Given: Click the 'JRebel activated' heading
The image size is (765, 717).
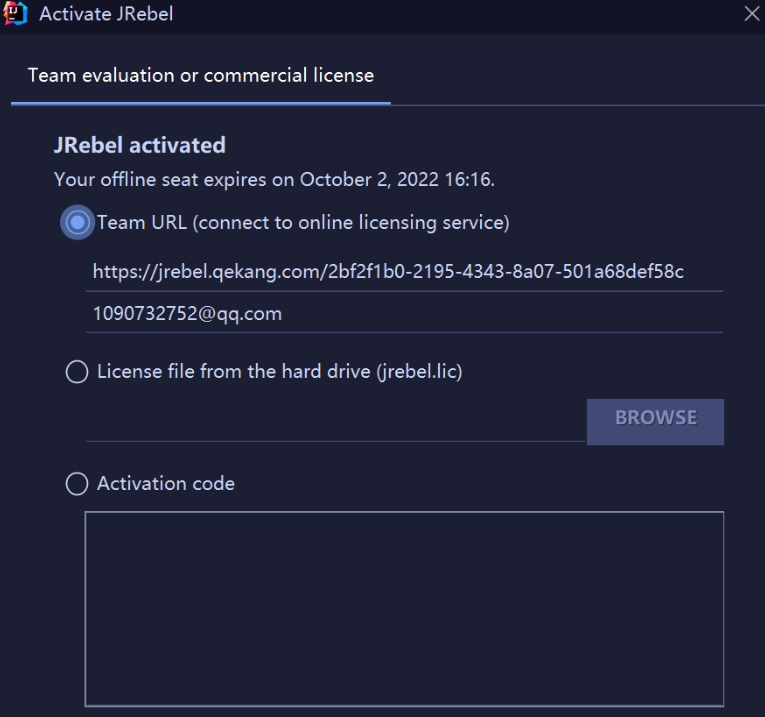Looking at the screenshot, I should pos(139,145).
